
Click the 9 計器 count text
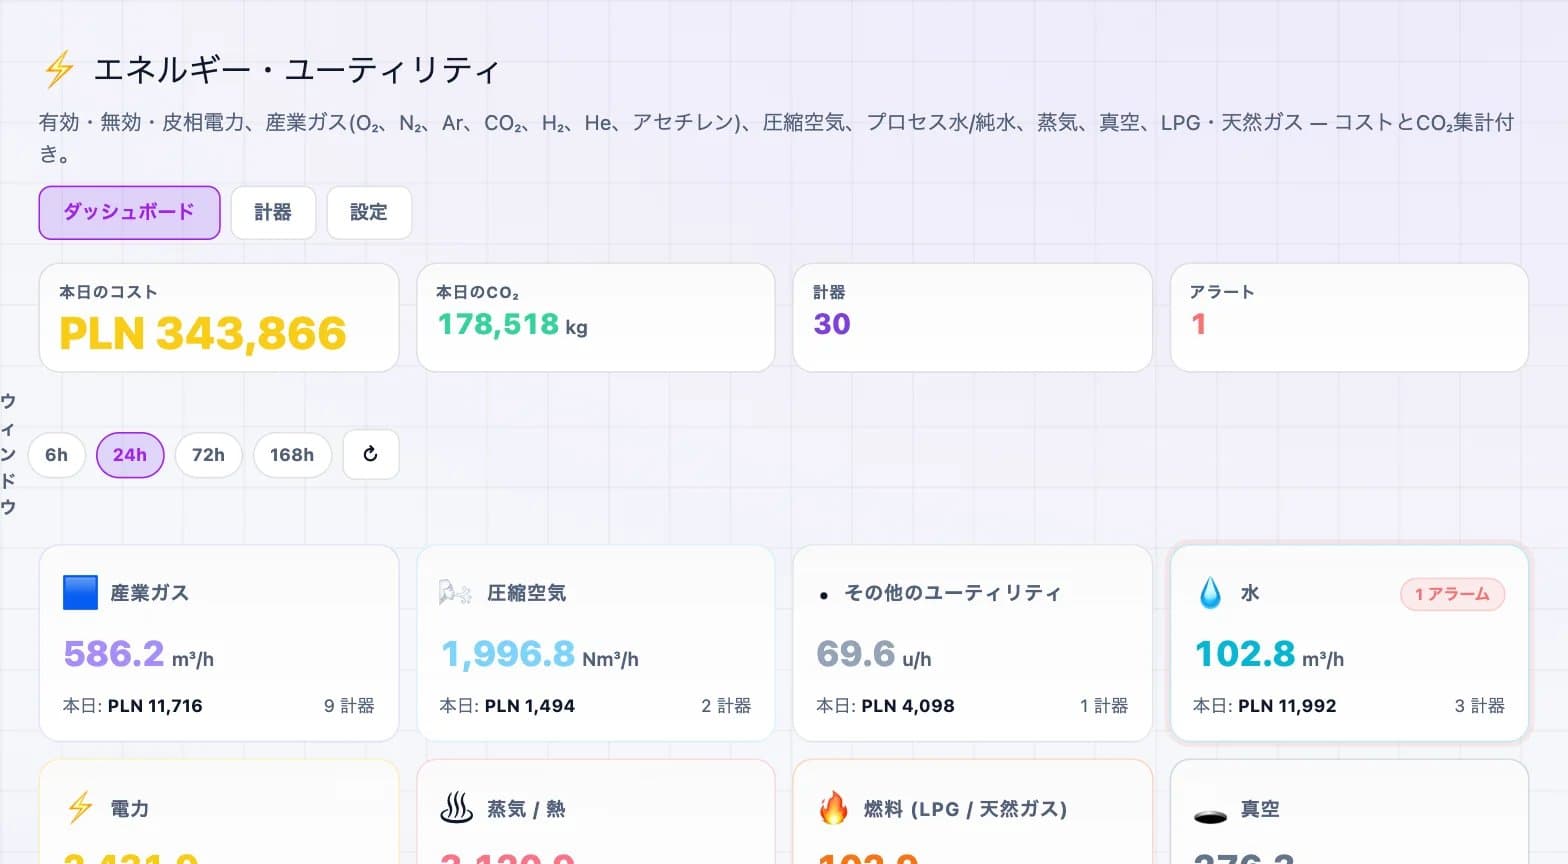point(349,706)
